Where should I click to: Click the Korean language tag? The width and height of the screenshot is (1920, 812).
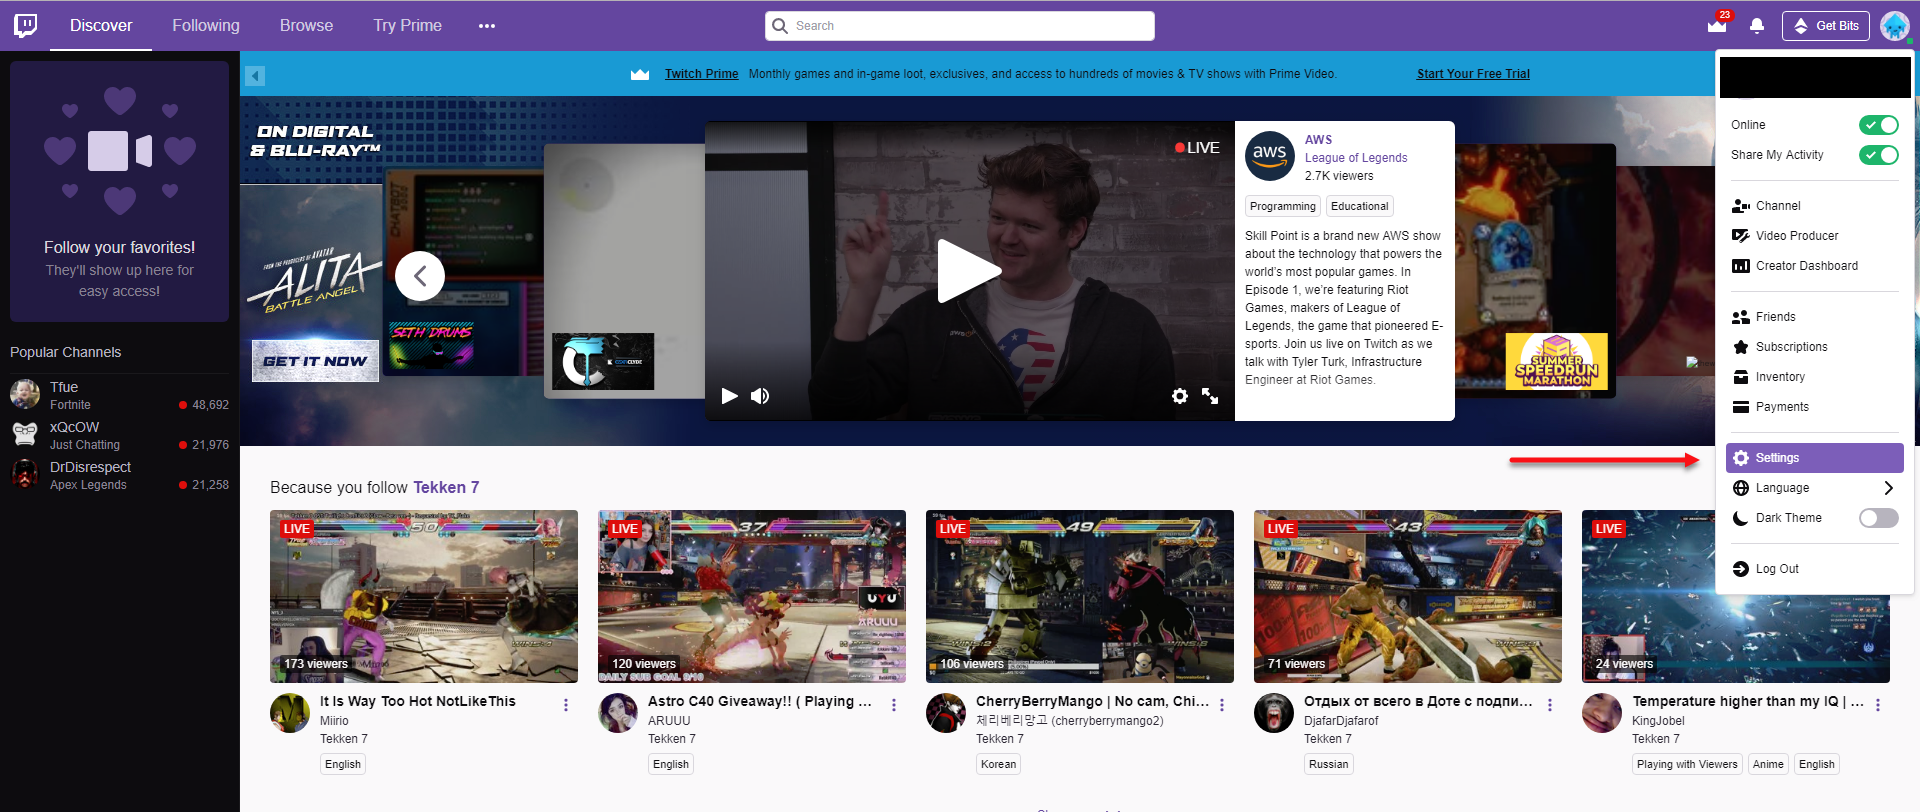pos(998,764)
